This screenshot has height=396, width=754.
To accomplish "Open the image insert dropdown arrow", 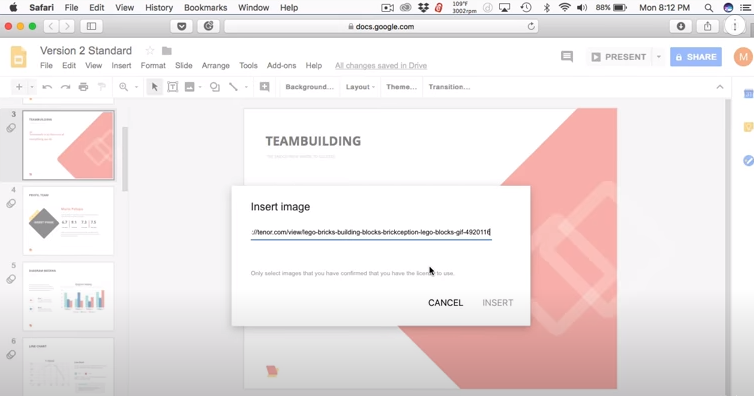I will (x=200, y=87).
